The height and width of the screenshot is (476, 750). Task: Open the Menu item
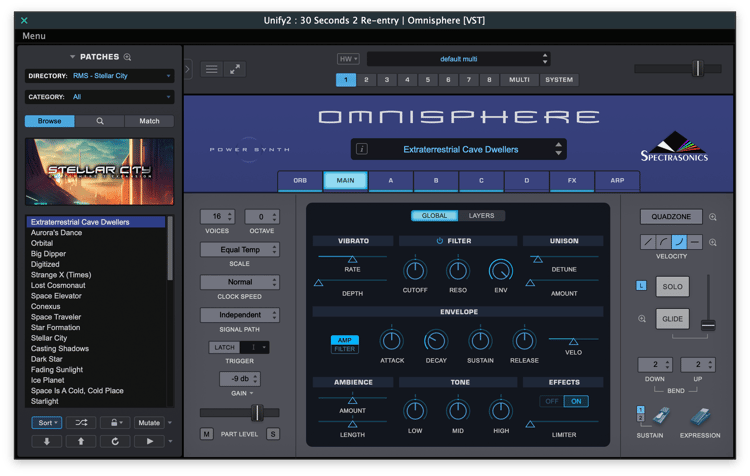33,36
